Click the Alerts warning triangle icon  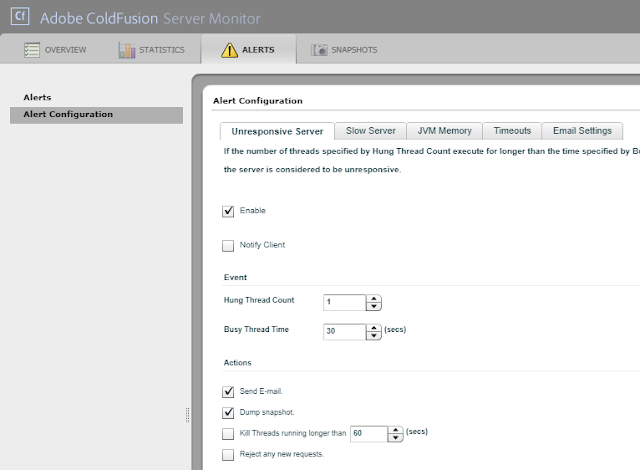click(x=229, y=50)
